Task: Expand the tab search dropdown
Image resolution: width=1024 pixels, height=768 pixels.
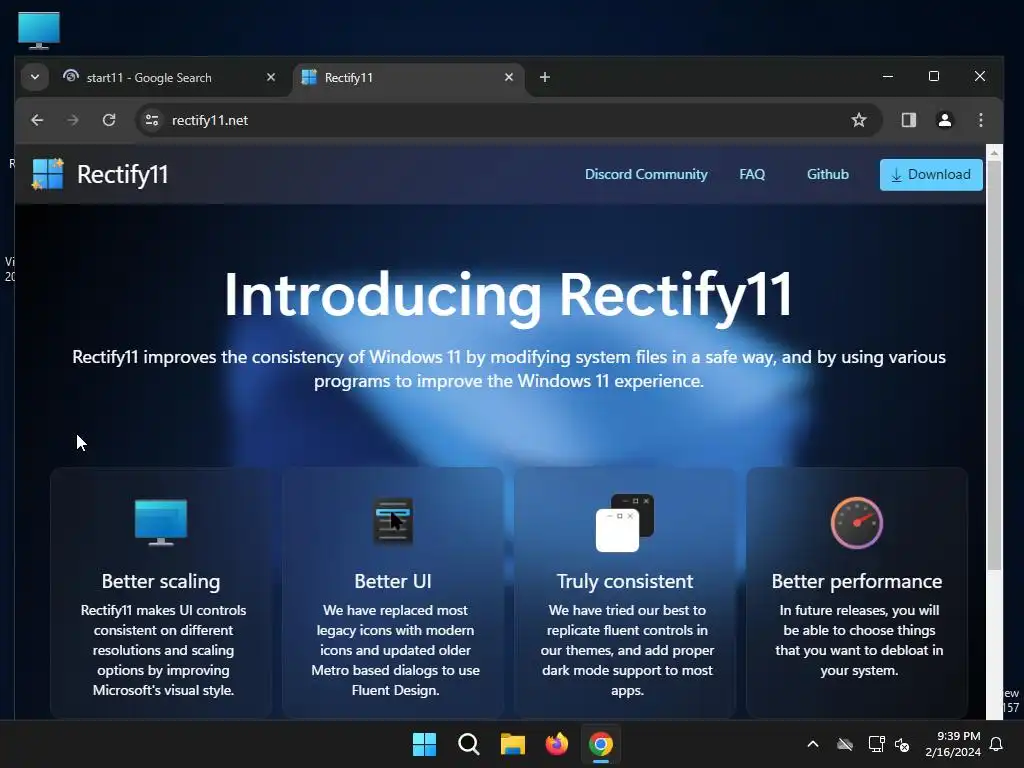Action: [x=35, y=77]
